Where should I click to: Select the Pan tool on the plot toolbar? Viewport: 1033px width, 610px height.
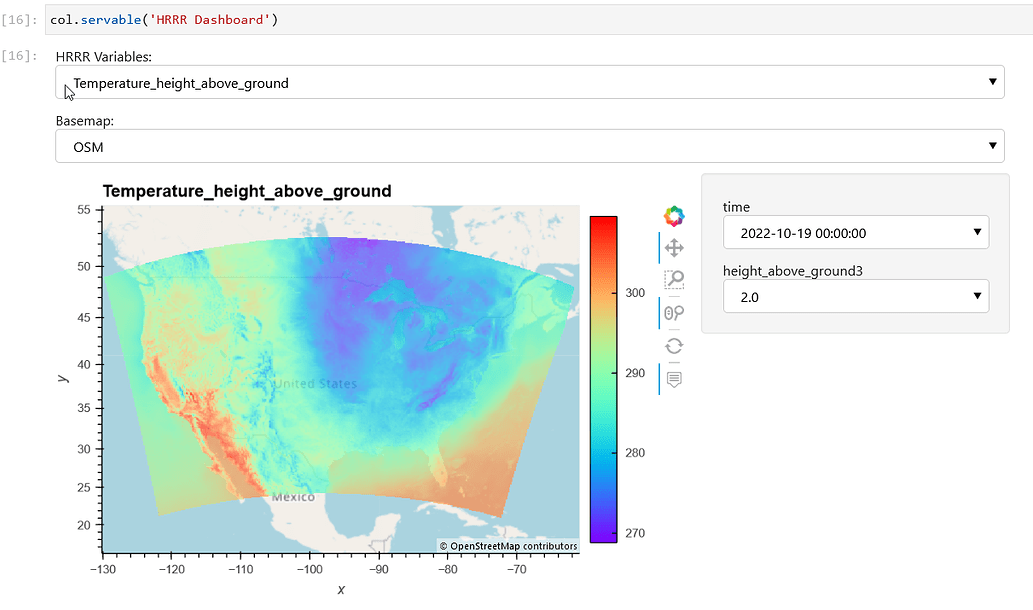674,246
